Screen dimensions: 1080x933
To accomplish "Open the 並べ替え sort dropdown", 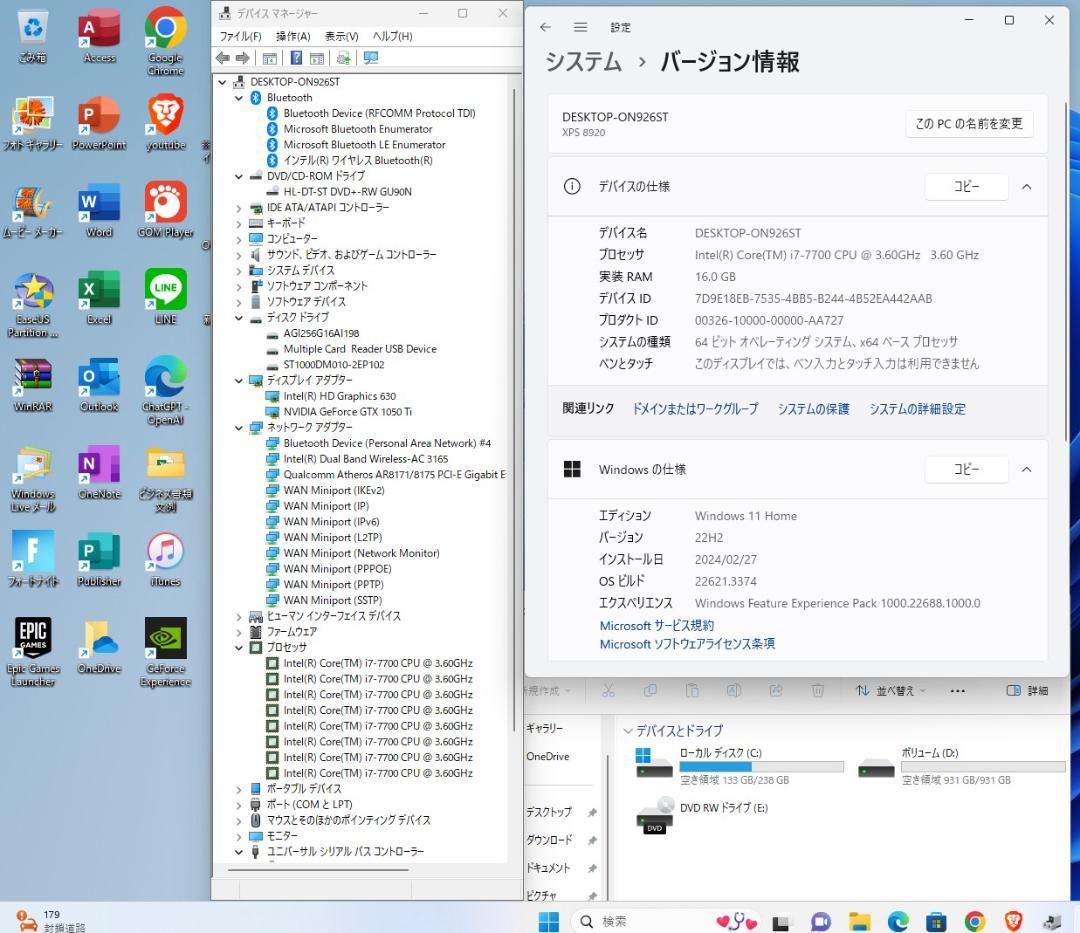I will tap(890, 690).
